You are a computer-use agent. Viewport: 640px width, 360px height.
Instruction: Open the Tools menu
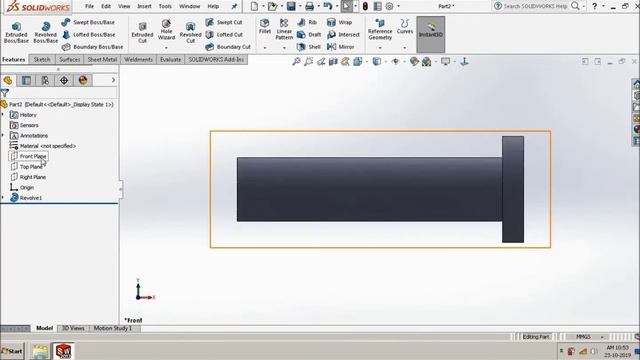(x=165, y=6)
